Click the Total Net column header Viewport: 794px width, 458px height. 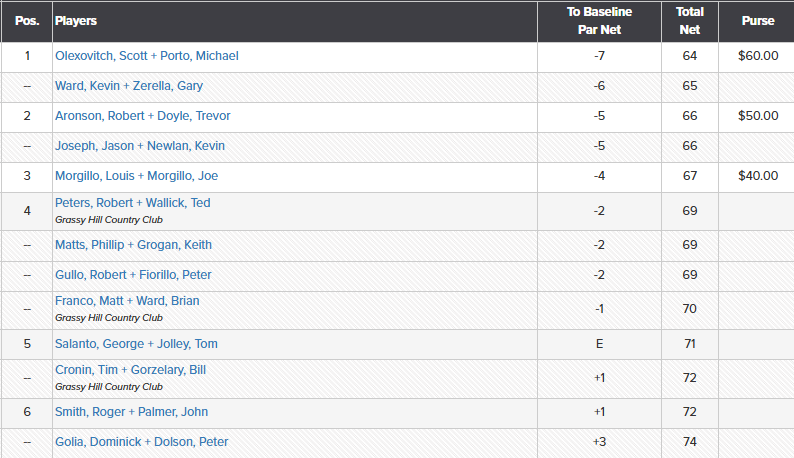pyautogui.click(x=689, y=21)
